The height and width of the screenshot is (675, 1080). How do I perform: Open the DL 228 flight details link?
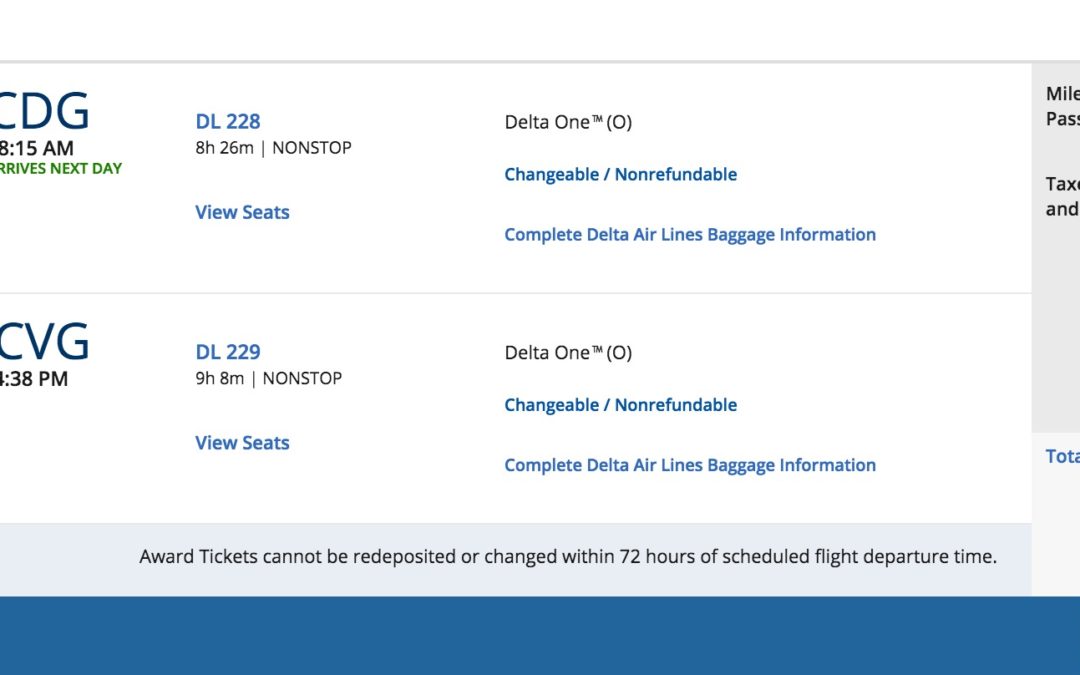pyautogui.click(x=228, y=122)
